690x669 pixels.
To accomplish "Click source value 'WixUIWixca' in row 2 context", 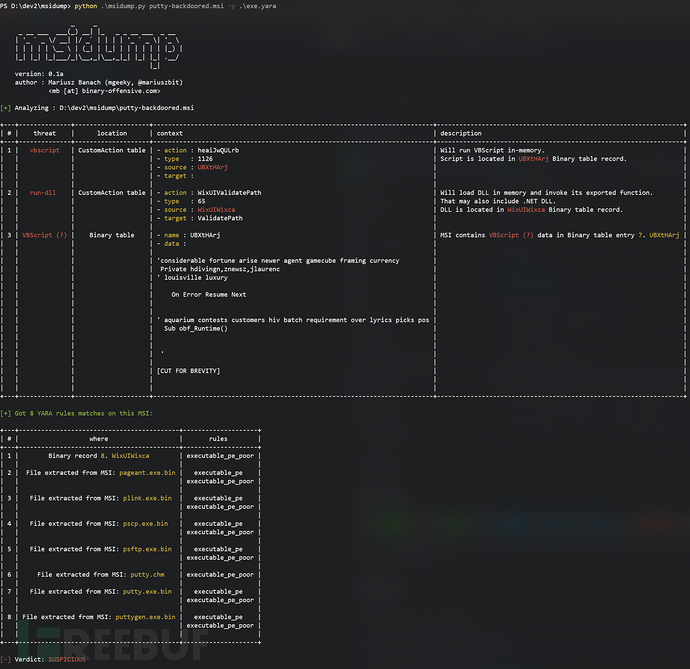I will (x=216, y=210).
